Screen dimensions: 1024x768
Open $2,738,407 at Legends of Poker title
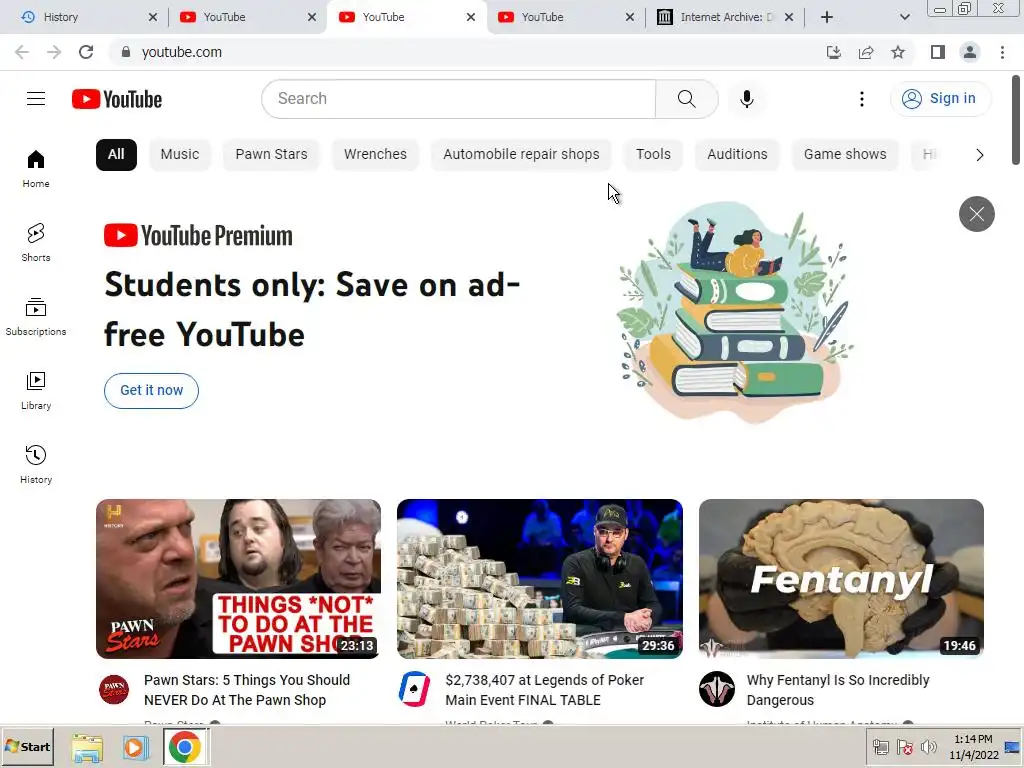point(545,690)
